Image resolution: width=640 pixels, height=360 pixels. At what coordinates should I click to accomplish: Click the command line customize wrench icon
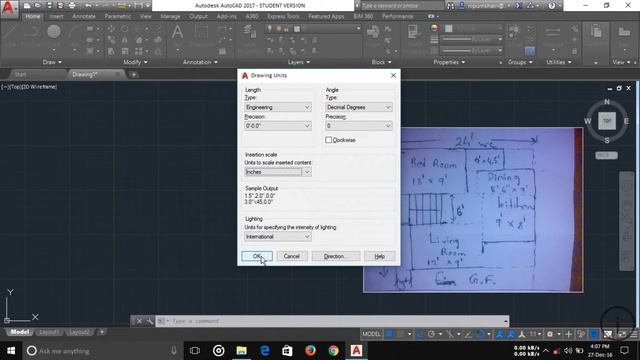tap(150, 321)
